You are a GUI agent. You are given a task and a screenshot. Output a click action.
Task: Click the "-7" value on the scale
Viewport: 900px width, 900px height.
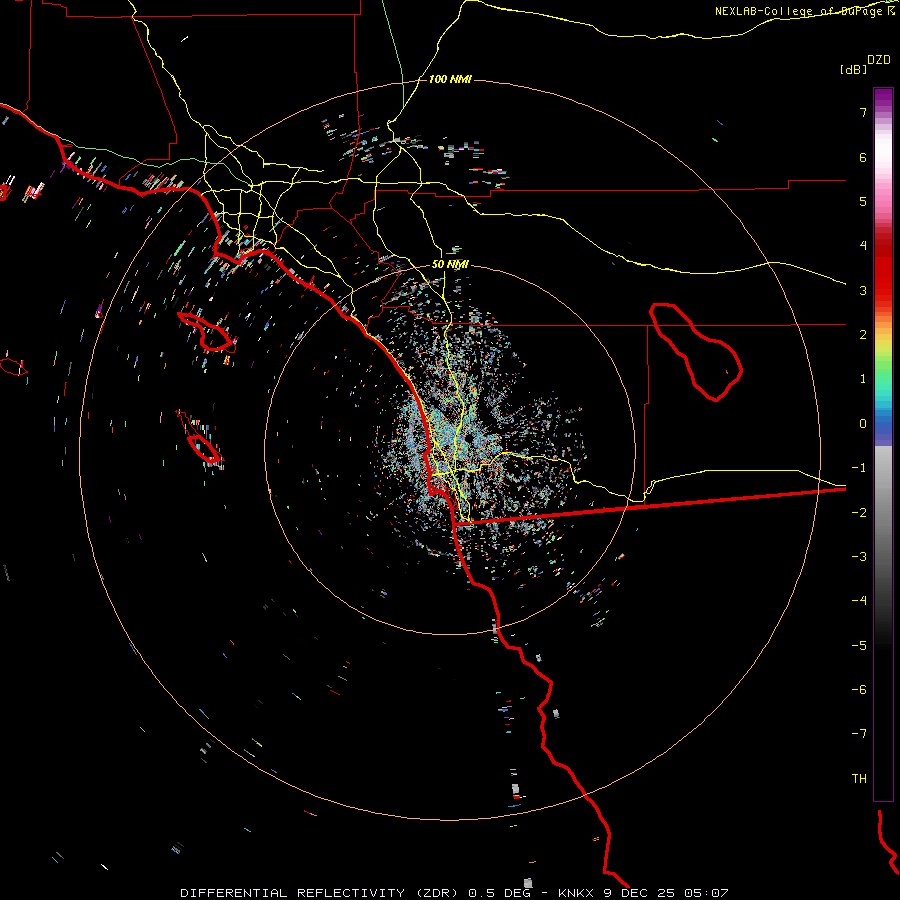[x=859, y=734]
